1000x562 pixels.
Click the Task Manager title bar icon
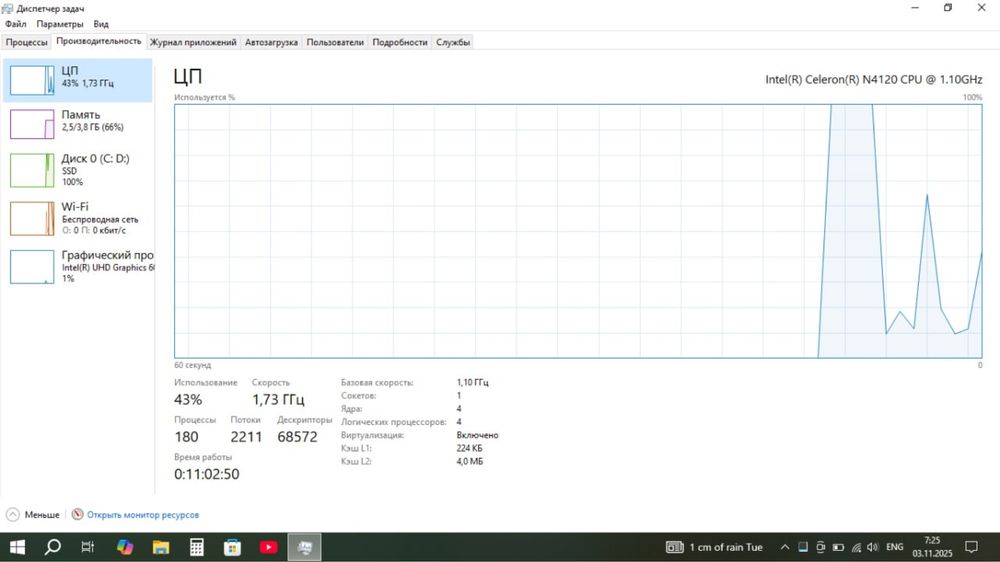point(8,8)
